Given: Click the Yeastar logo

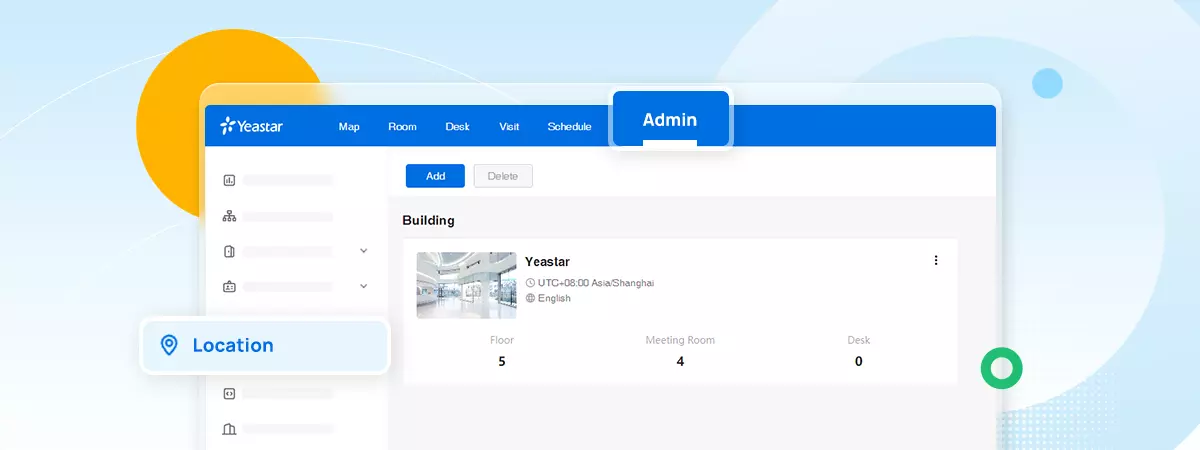Looking at the screenshot, I should (252, 126).
